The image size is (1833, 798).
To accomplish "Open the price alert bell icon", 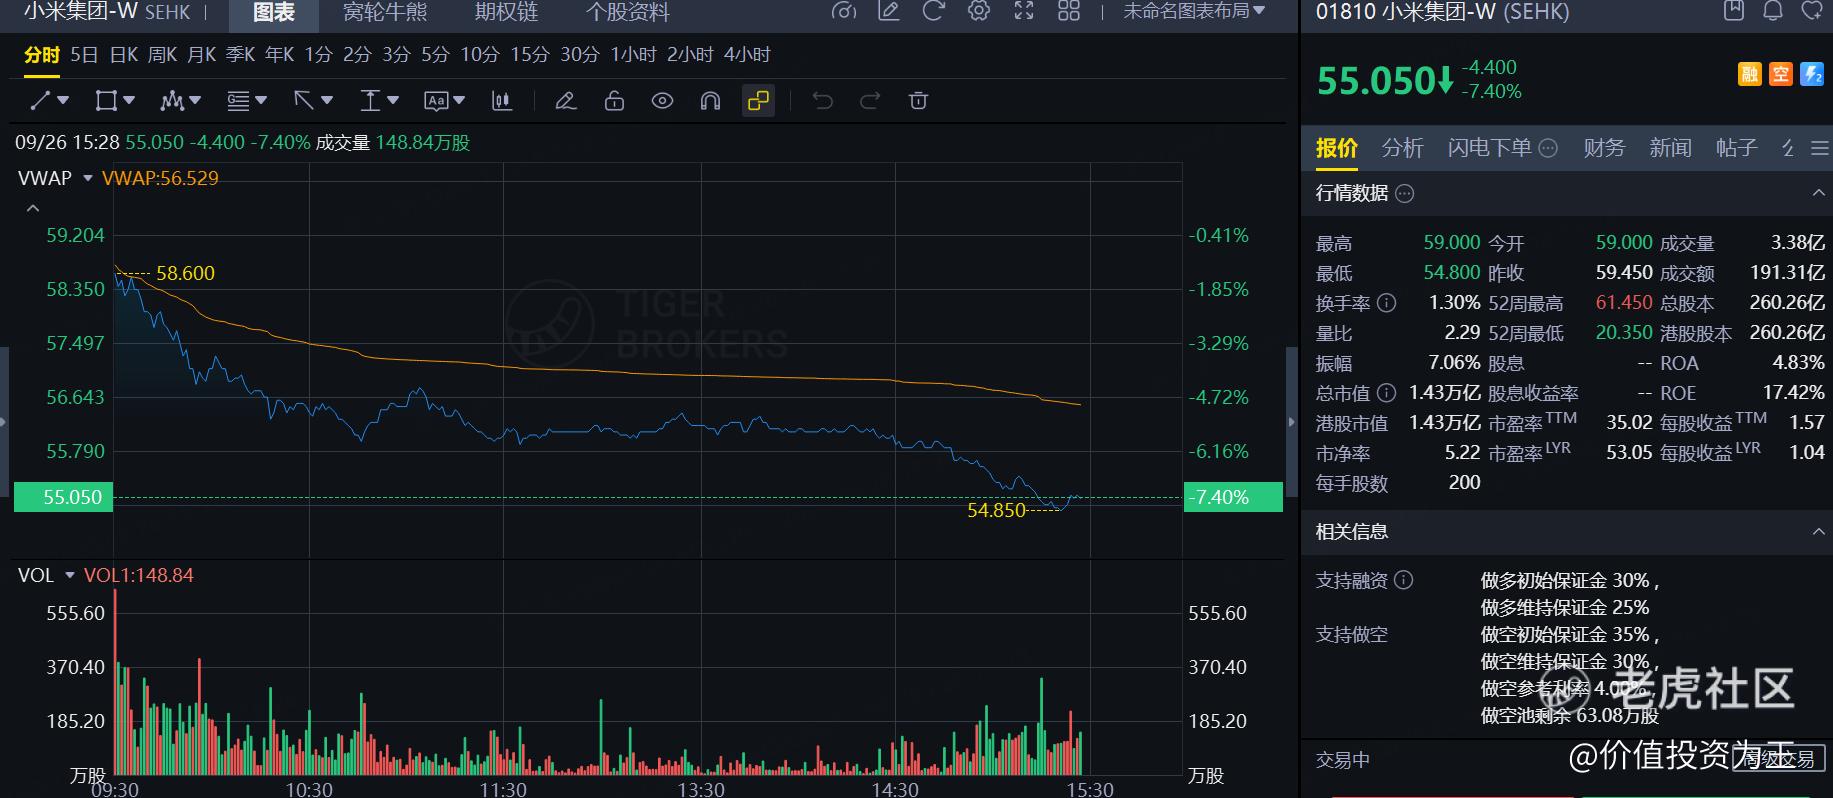I will pos(1773,11).
